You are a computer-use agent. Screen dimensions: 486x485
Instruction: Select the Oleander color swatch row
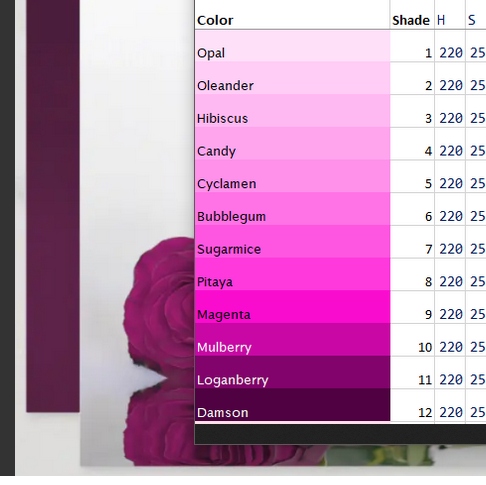(x=292, y=78)
